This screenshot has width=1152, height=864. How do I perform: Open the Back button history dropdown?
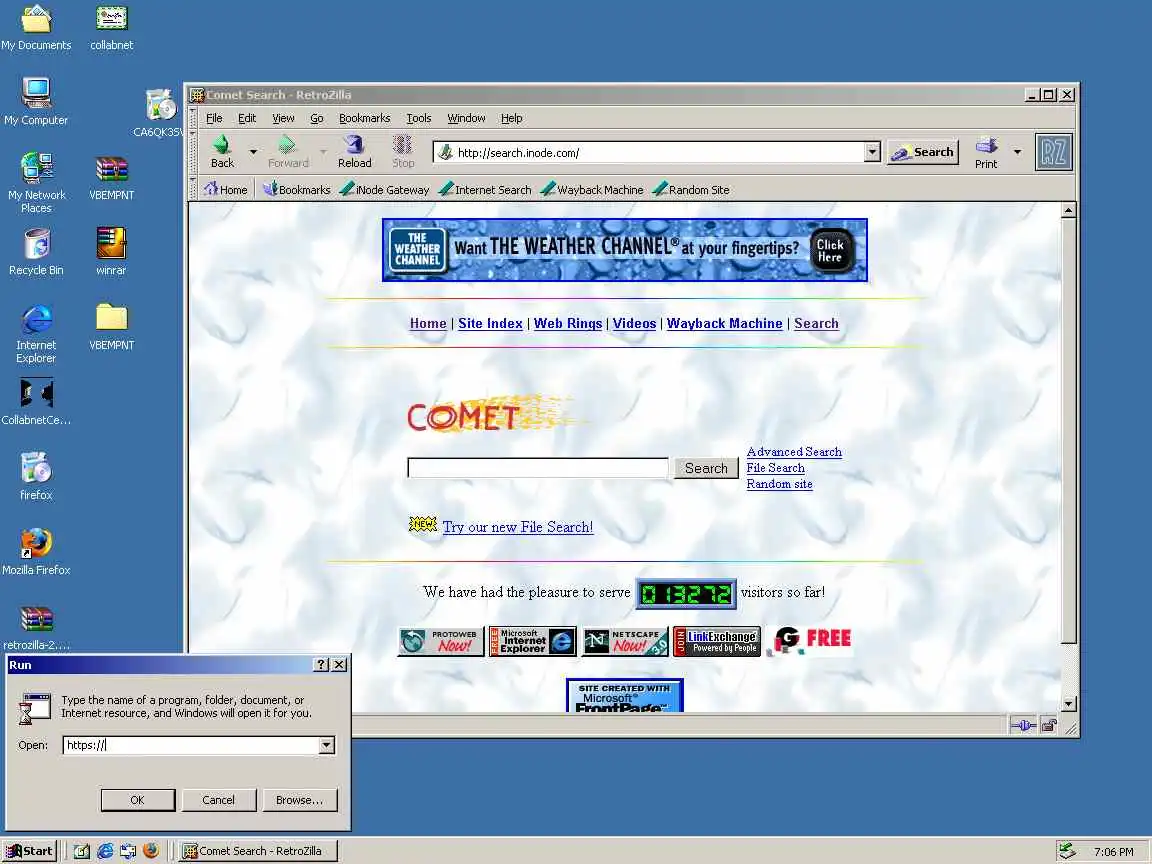click(x=253, y=152)
